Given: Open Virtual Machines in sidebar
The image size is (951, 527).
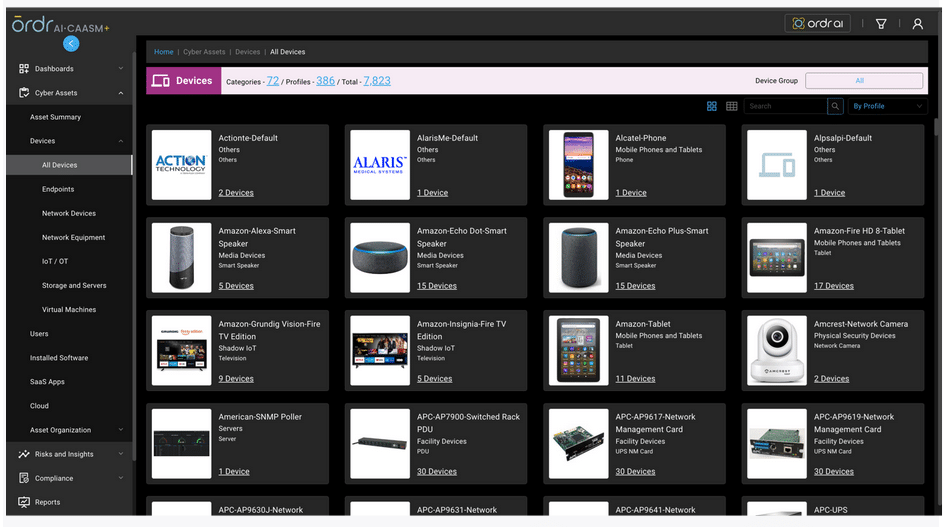Looking at the screenshot, I should (69, 310).
